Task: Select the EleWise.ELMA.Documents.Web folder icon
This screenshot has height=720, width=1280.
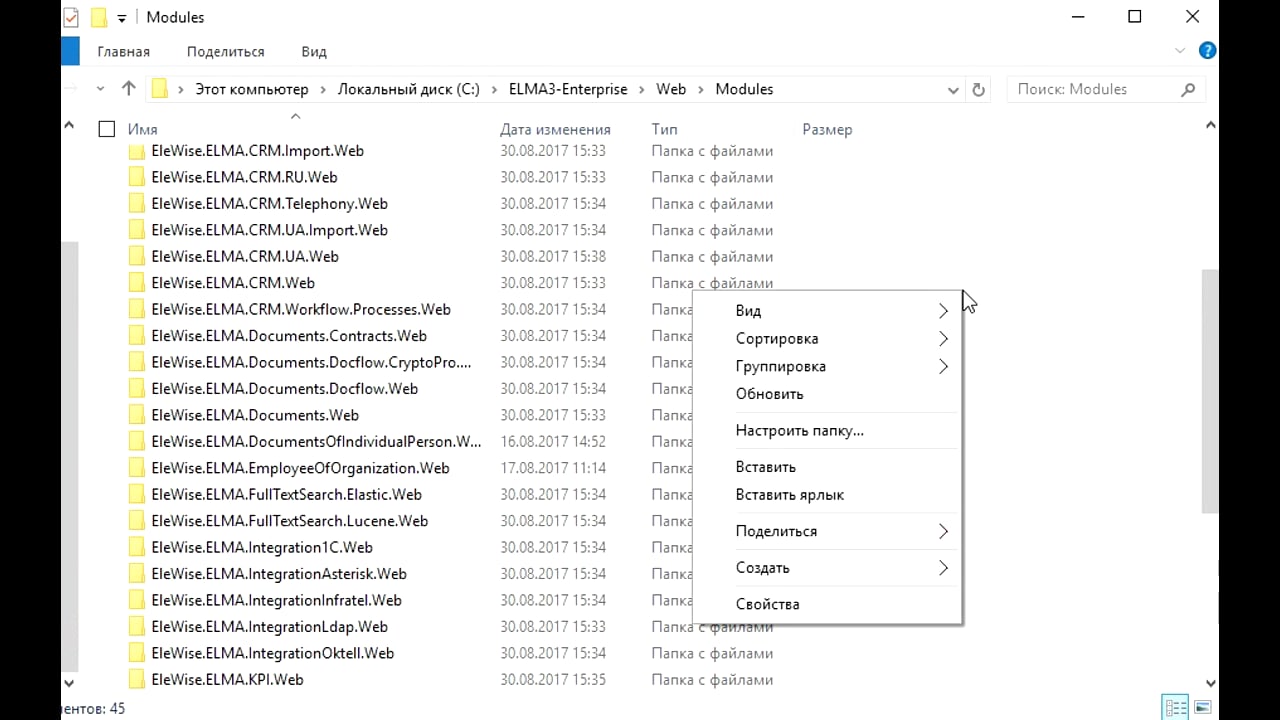Action: 136,415
